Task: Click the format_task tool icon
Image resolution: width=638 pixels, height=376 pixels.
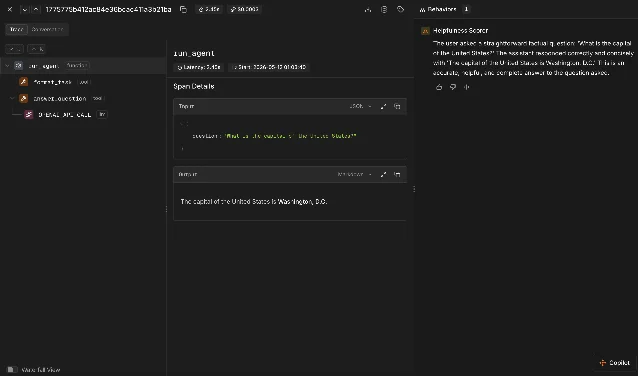Action: [24, 82]
